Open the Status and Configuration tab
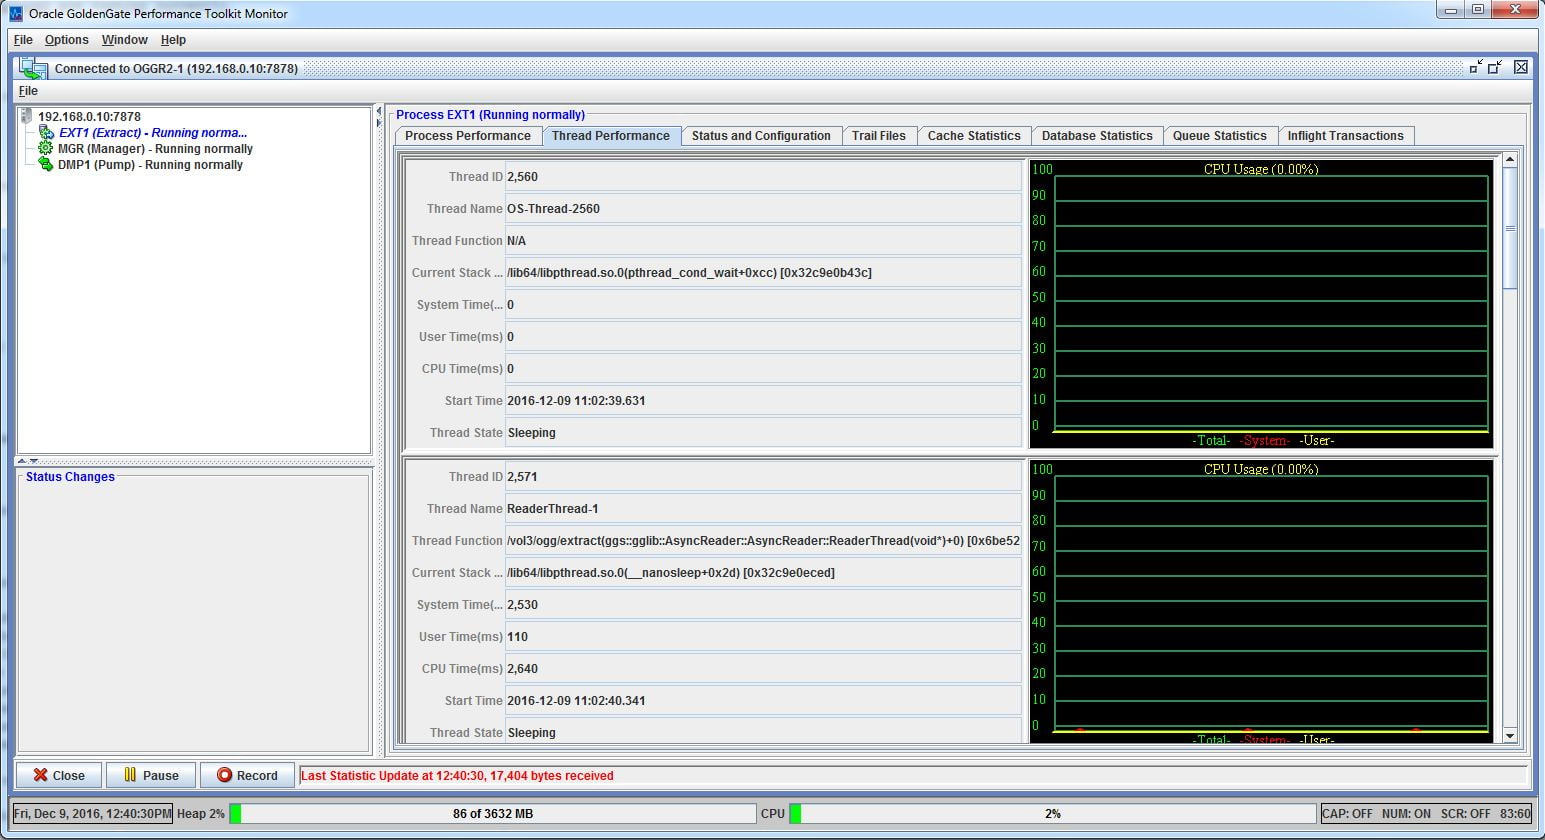 pos(761,136)
